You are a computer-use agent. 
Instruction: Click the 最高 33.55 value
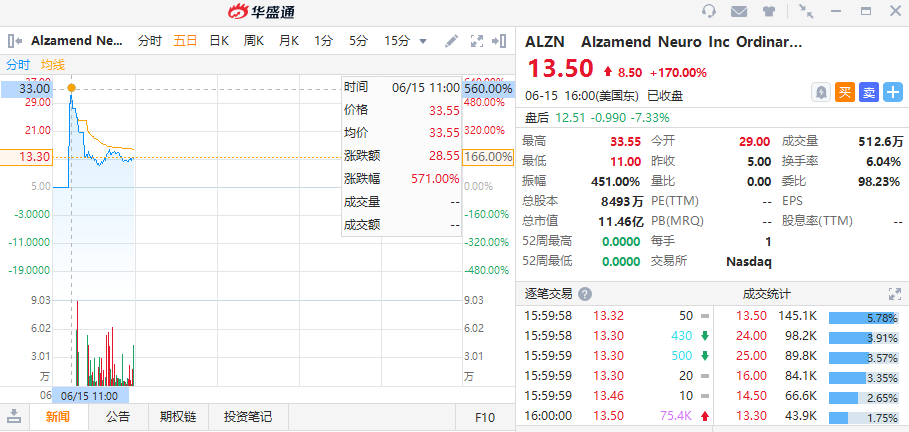pos(626,142)
